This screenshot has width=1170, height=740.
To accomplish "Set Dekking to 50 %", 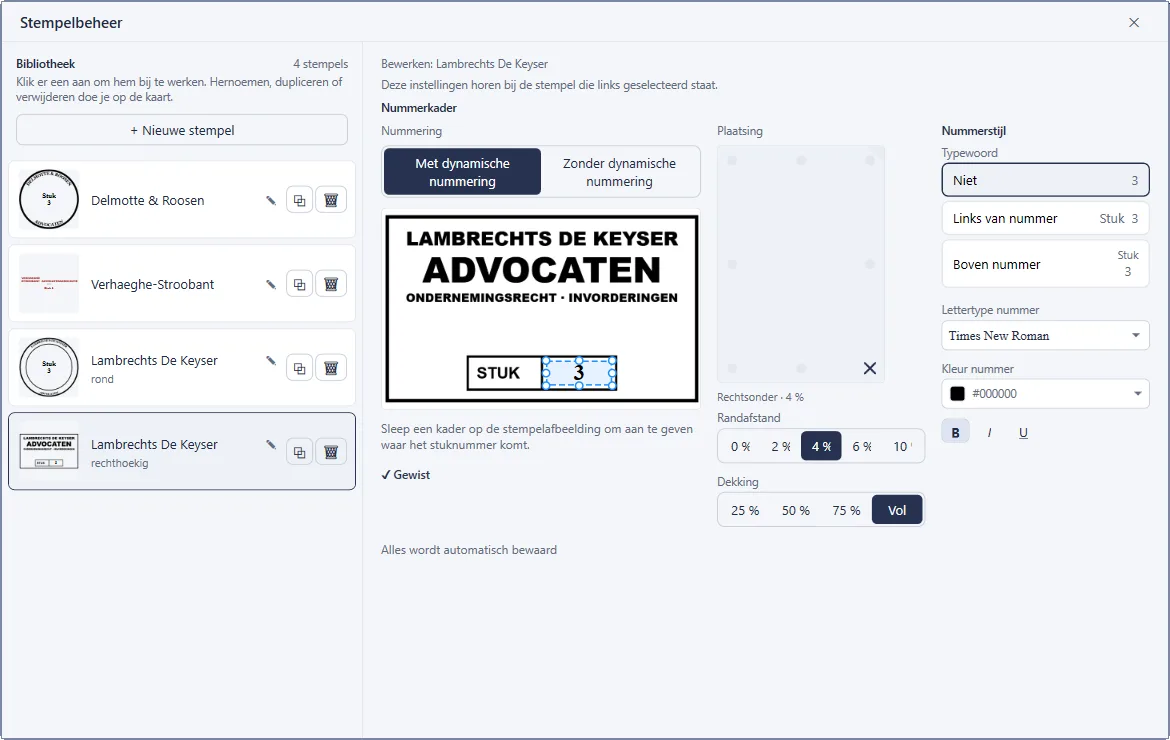I will point(795,510).
